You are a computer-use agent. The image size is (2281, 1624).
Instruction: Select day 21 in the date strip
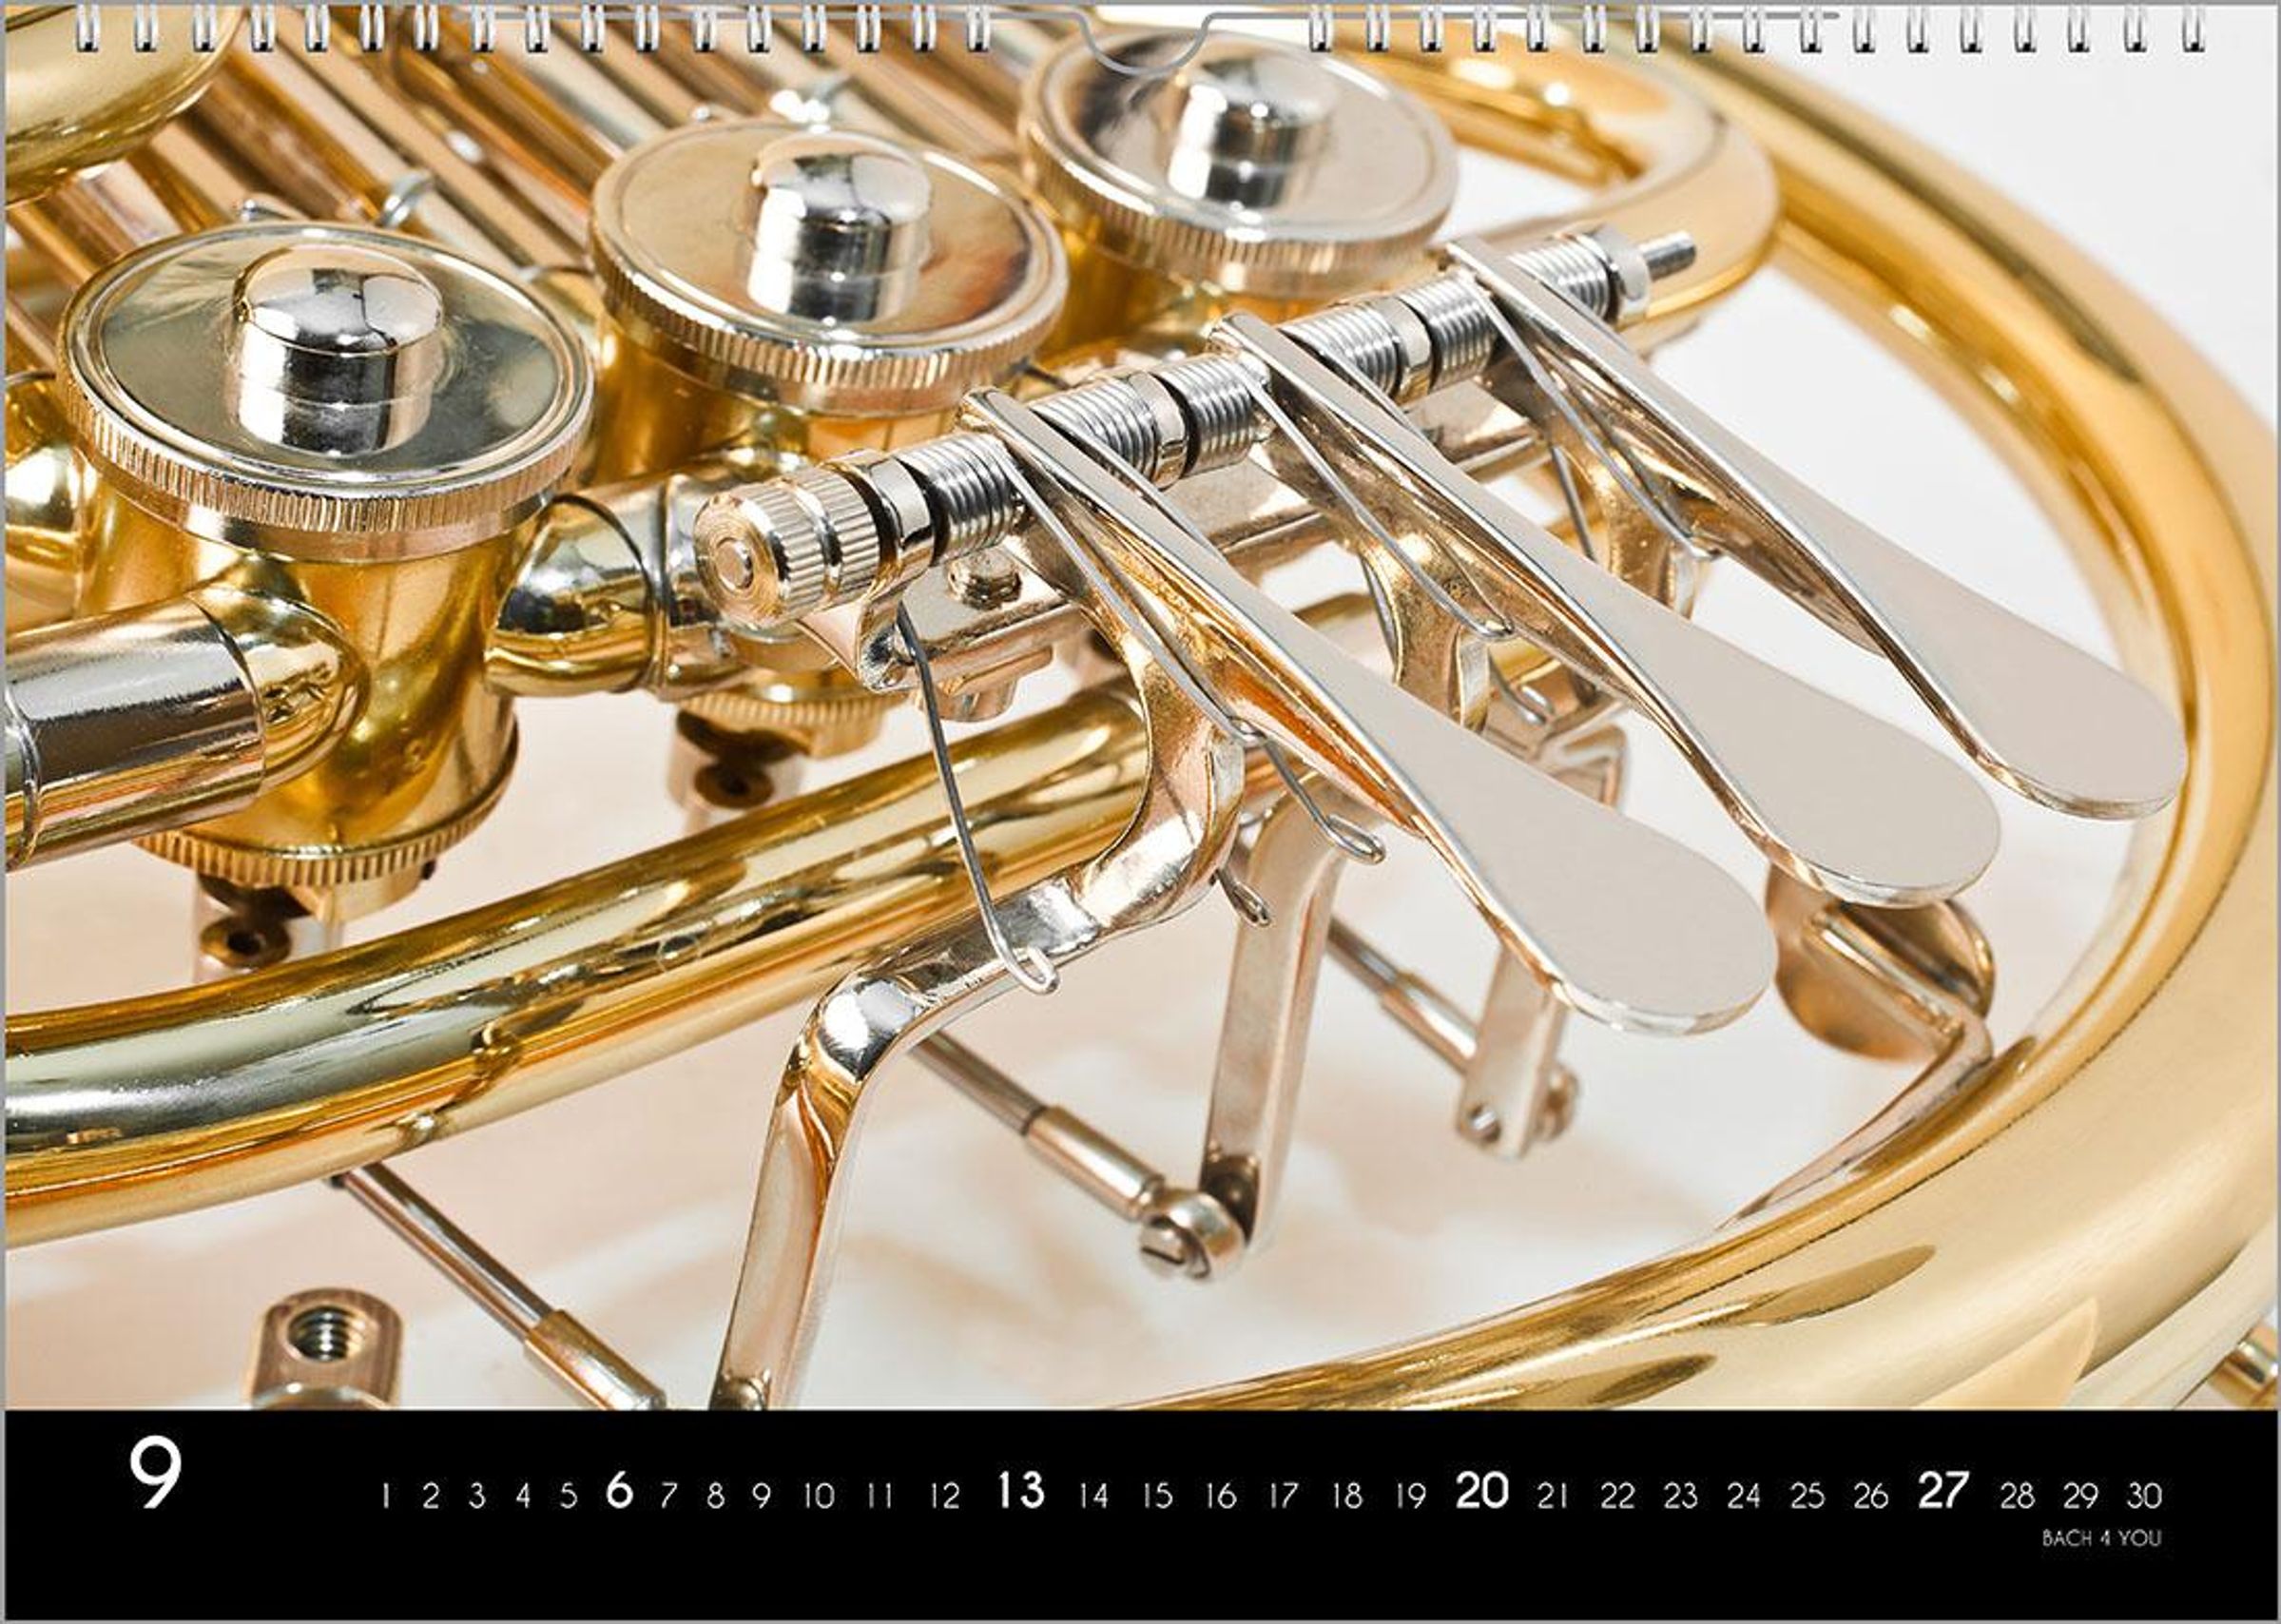coord(1552,1496)
